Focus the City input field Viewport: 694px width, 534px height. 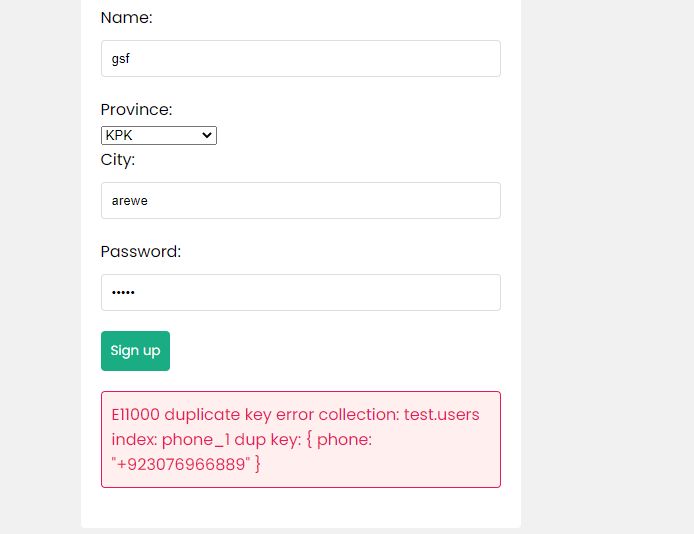pos(300,201)
